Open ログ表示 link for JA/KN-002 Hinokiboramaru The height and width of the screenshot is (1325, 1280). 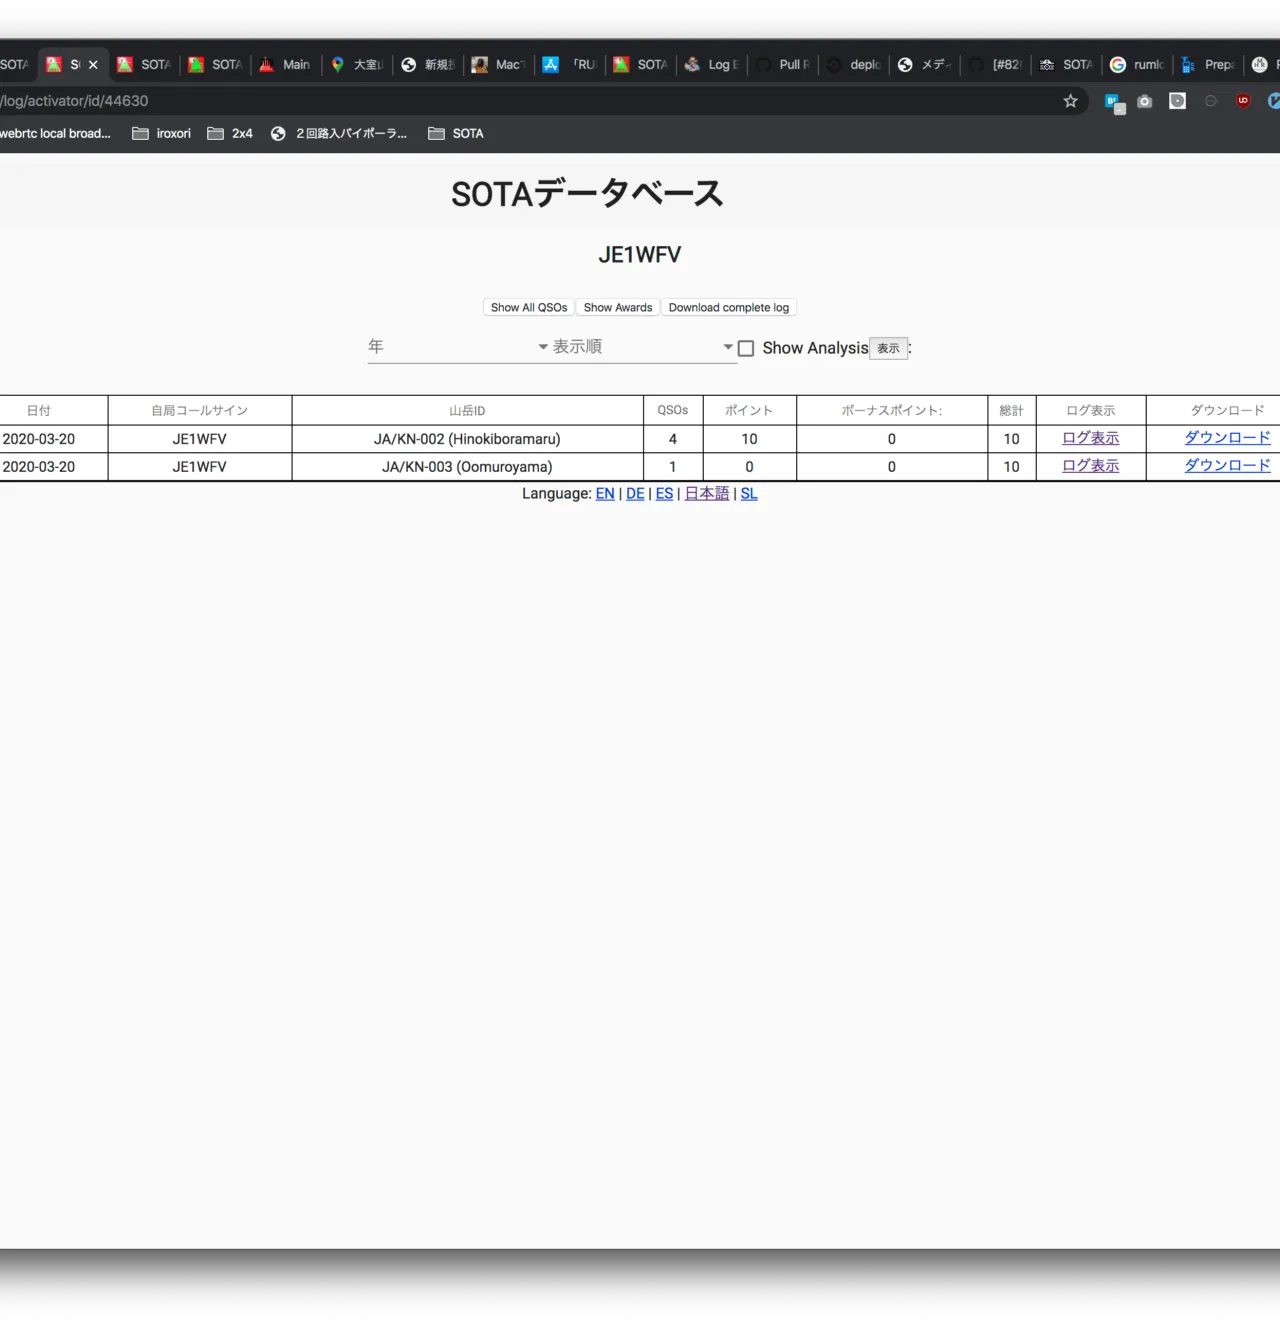tap(1090, 438)
